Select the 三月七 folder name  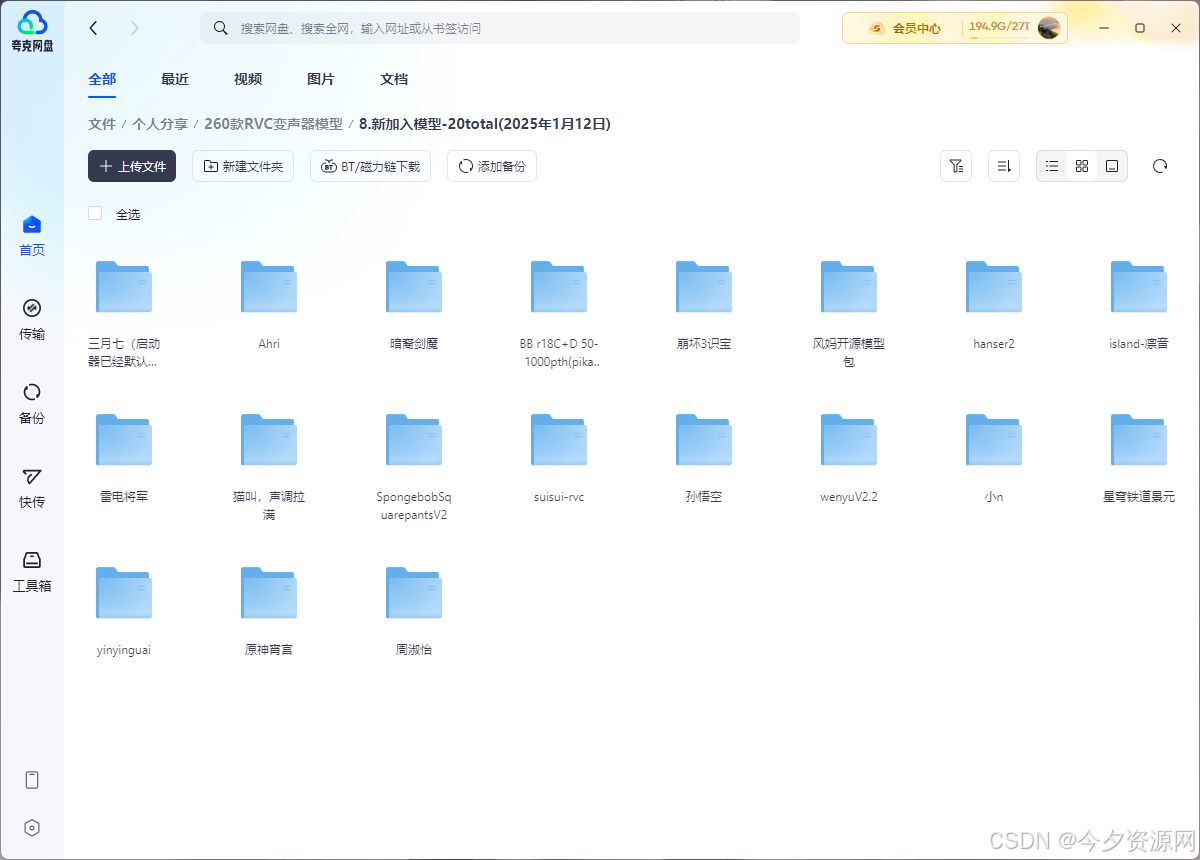[124, 352]
